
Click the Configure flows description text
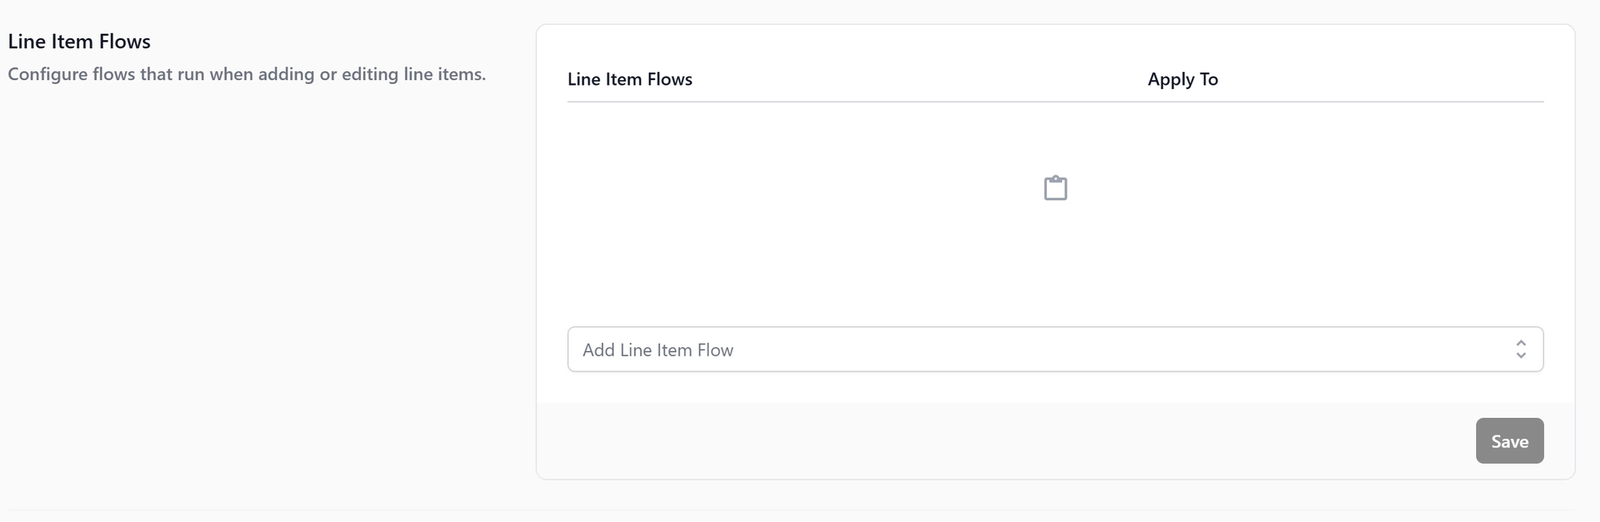coord(247,74)
